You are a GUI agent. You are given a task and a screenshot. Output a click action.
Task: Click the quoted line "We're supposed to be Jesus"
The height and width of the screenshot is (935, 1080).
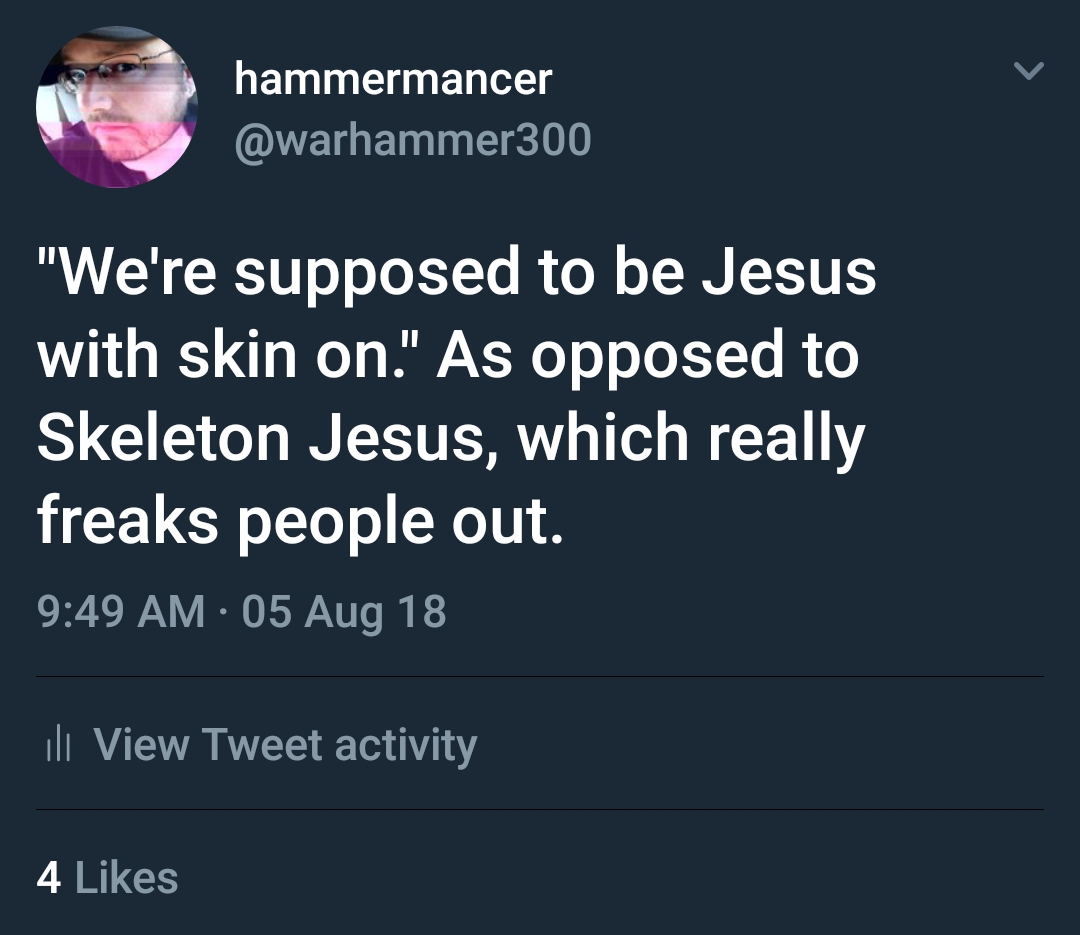click(456, 274)
